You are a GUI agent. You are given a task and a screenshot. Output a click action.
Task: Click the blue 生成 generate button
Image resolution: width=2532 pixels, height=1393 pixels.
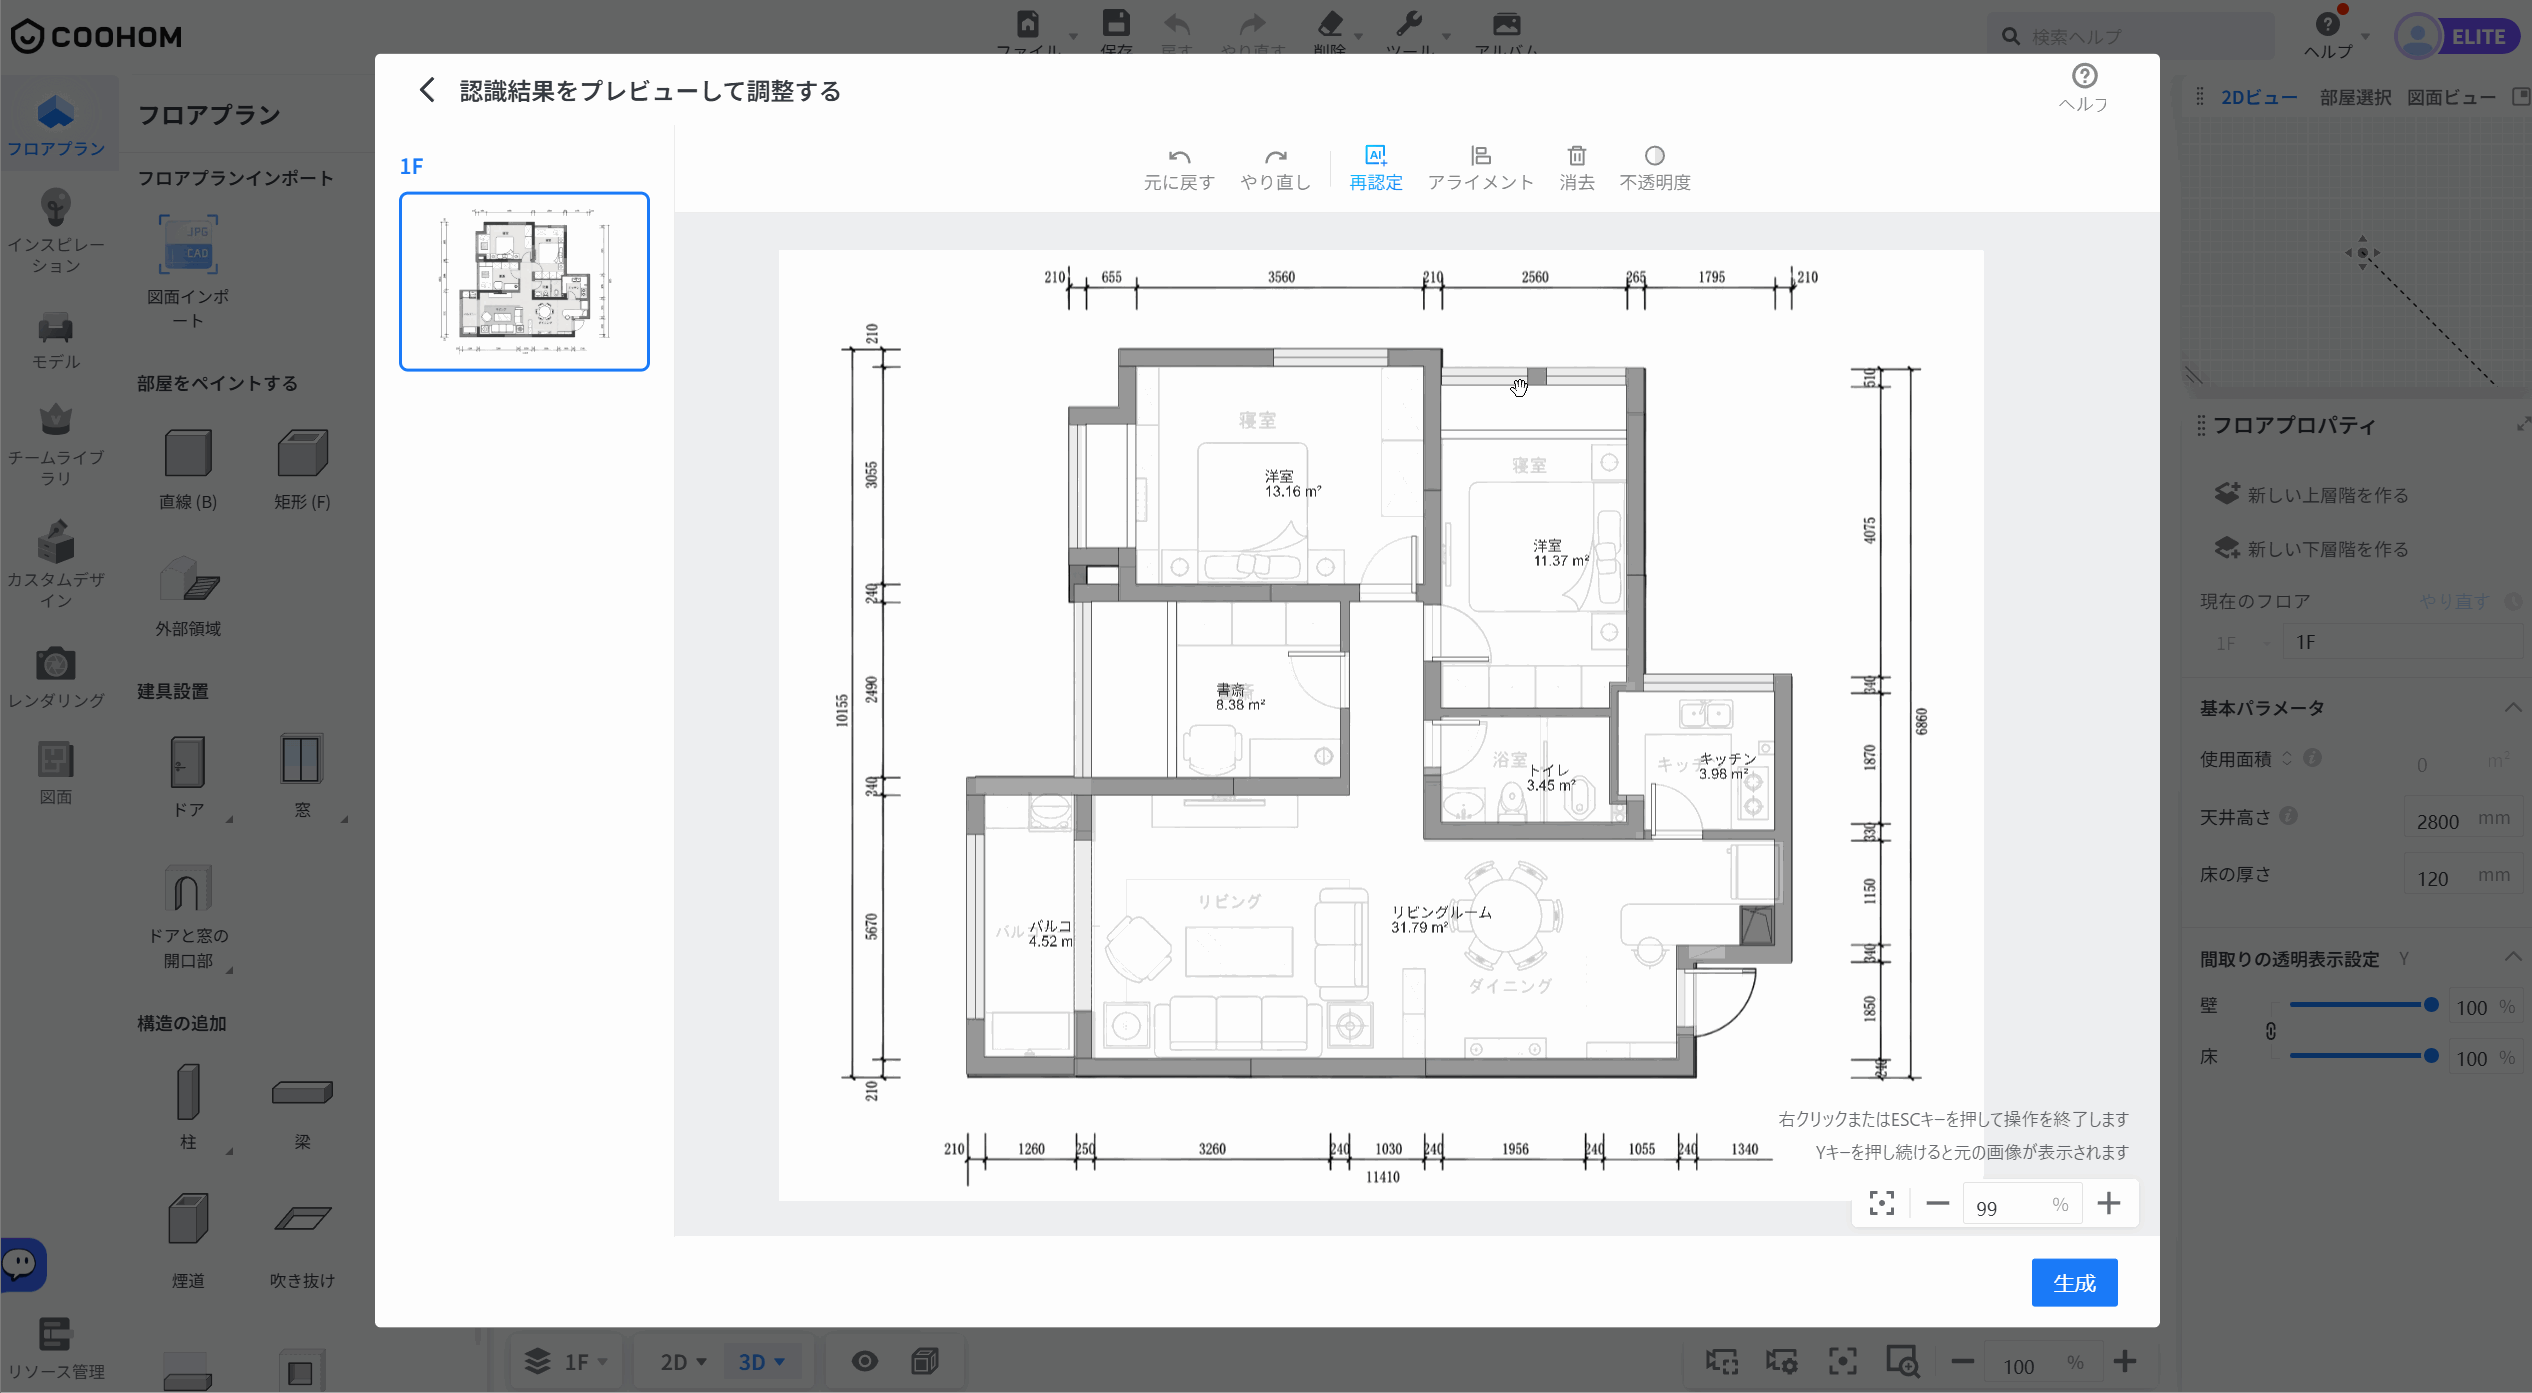point(2074,1282)
